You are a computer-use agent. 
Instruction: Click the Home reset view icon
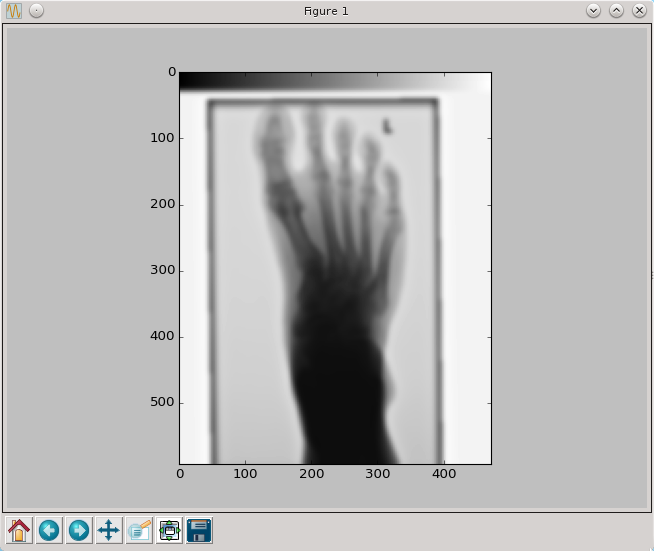(x=19, y=530)
